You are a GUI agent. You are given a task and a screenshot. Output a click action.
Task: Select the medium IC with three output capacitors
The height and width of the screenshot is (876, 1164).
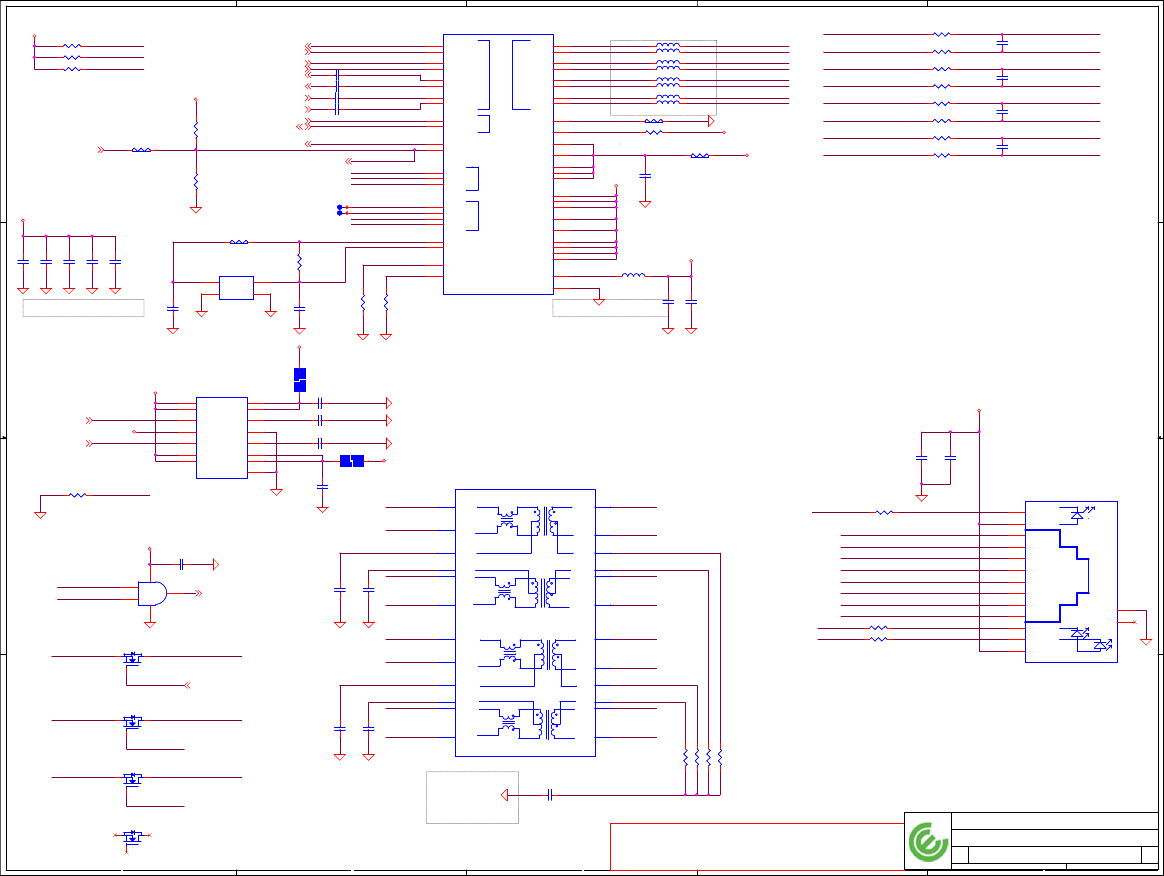(222, 438)
